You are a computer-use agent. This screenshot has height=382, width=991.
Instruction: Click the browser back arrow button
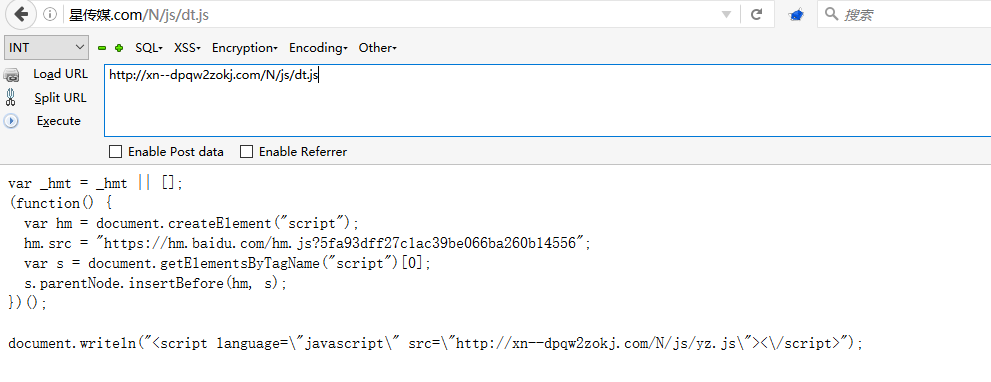21,14
